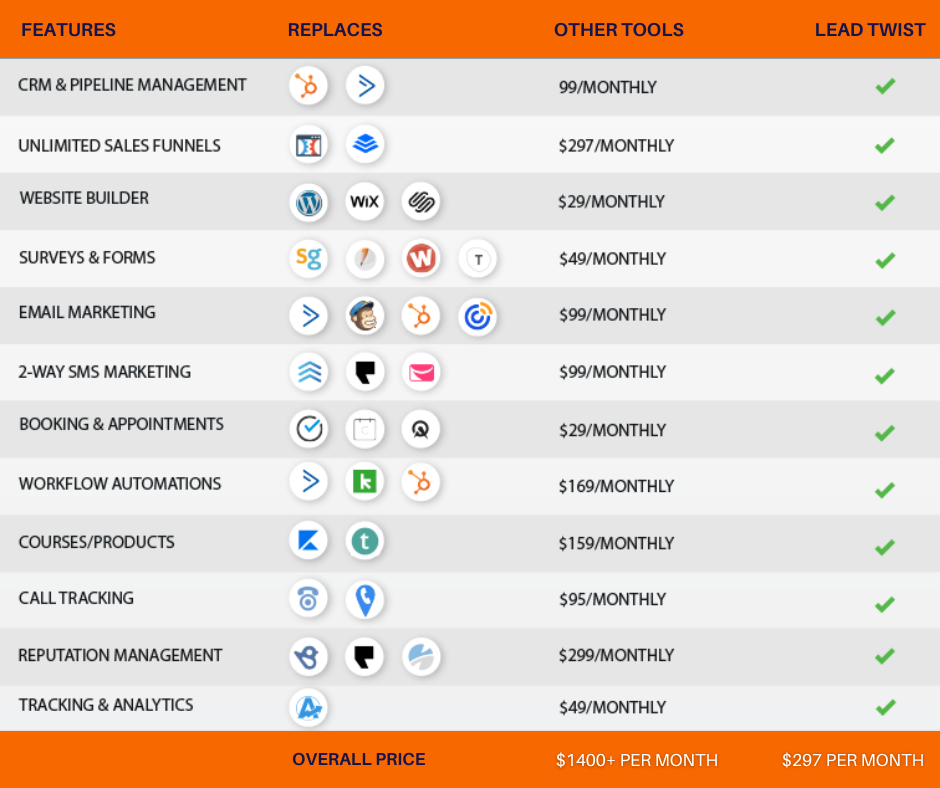
Task: Click the tracking & analytics 'A' icon
Action: click(308, 708)
